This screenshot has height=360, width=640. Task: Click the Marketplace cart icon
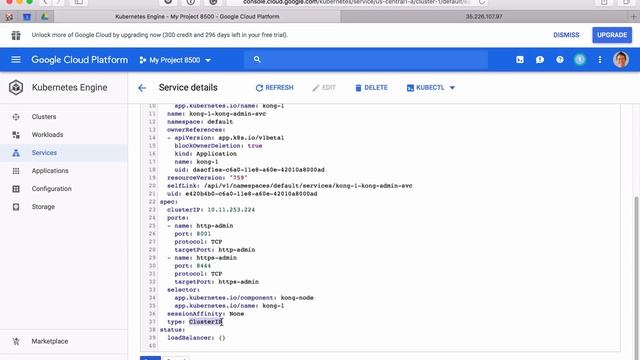16,341
